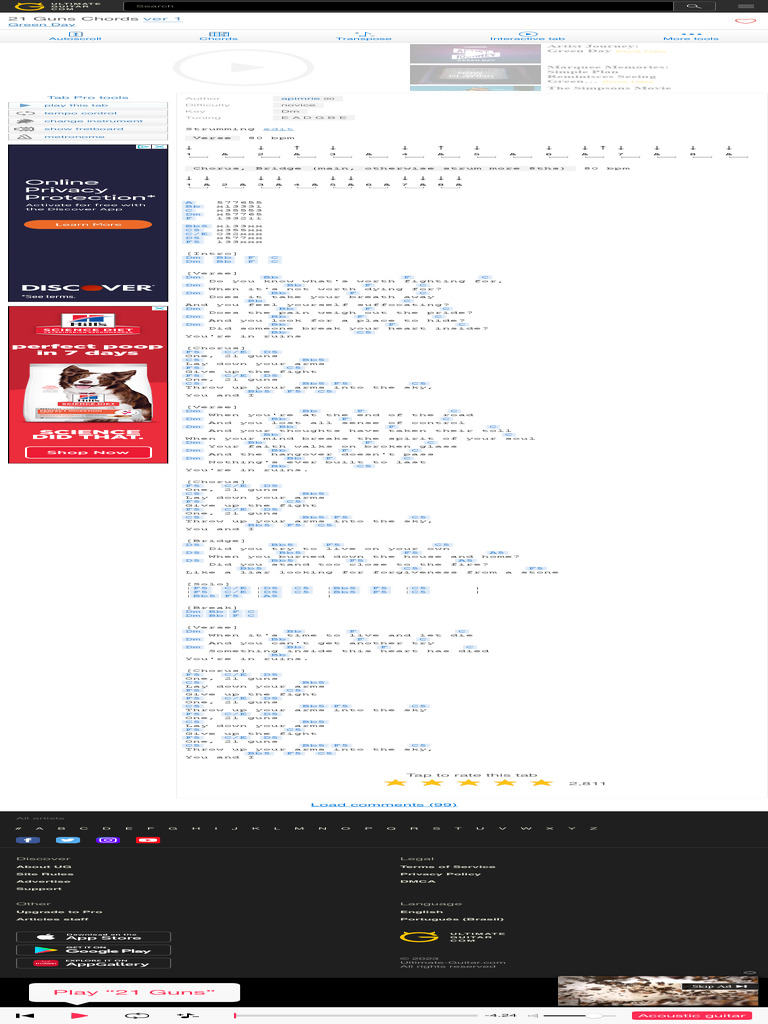Viewport: 768px width, 1024px height.
Task: Select letter M in All artists index
Action: coord(299,828)
